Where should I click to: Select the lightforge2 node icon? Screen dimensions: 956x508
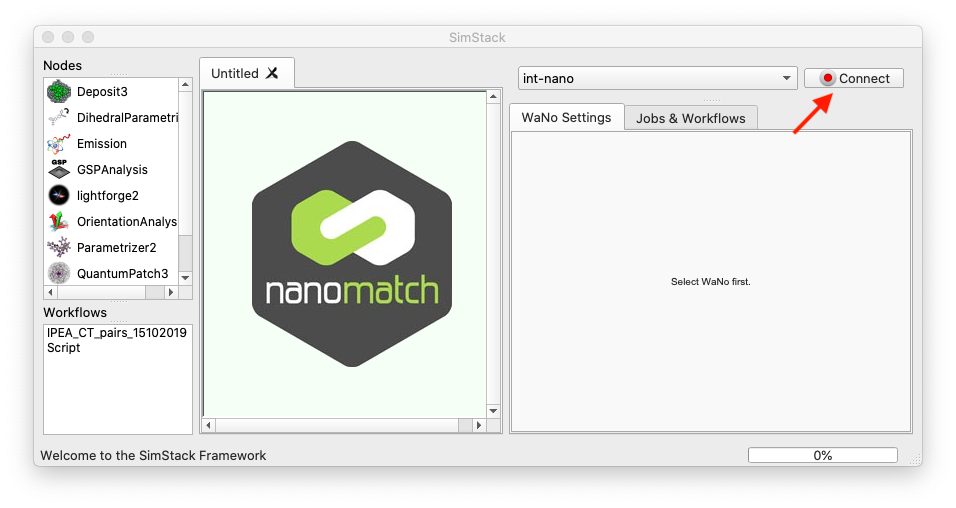coord(59,195)
